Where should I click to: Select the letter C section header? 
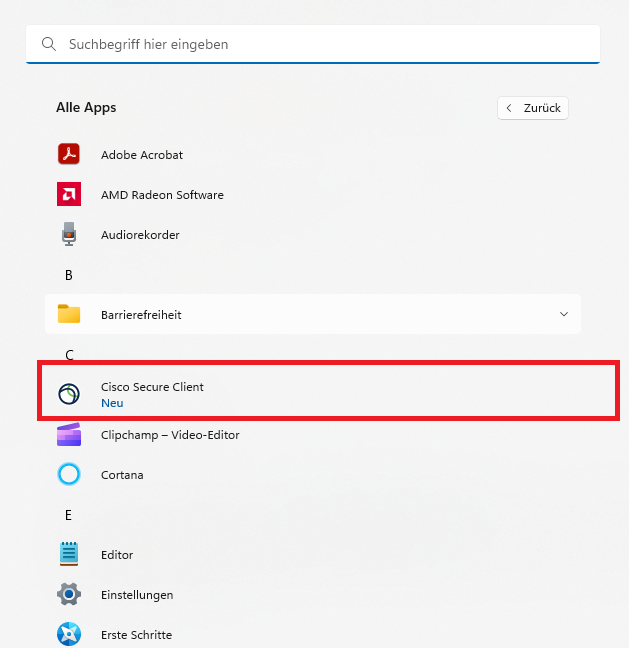69,355
